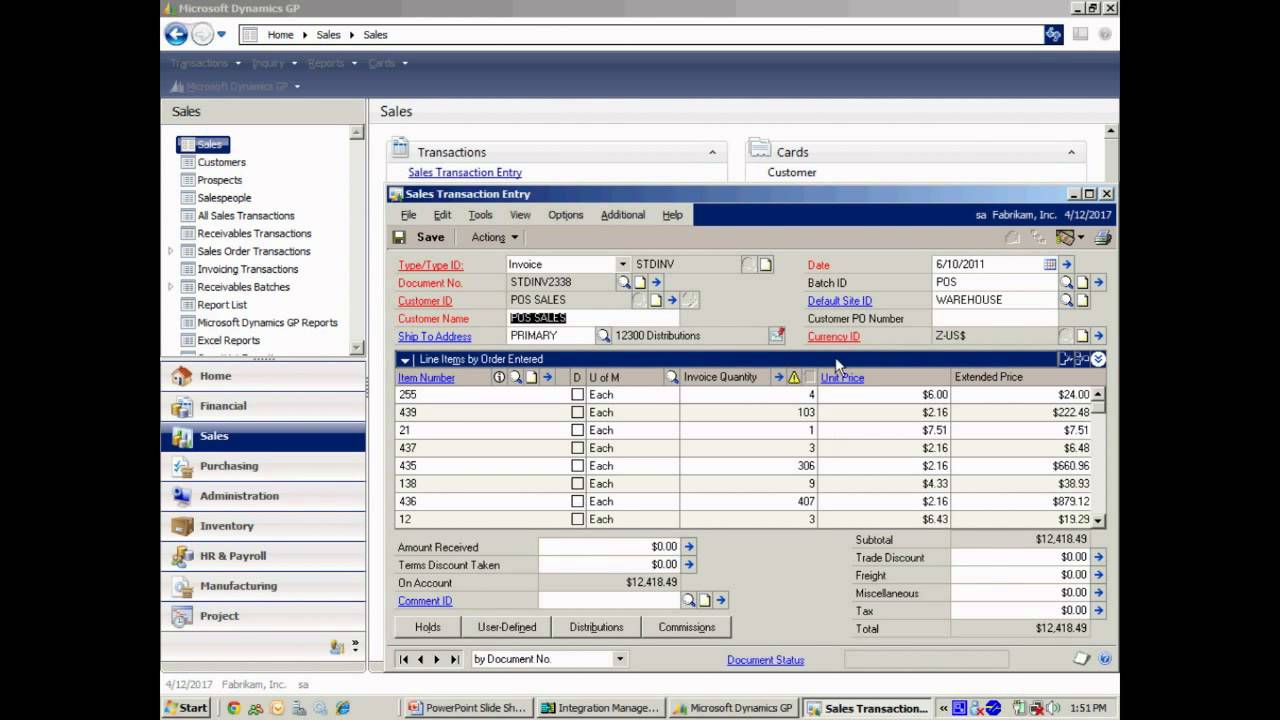Click Document No. lookup magnifier
This screenshot has height=720, width=1280.
[x=625, y=282]
